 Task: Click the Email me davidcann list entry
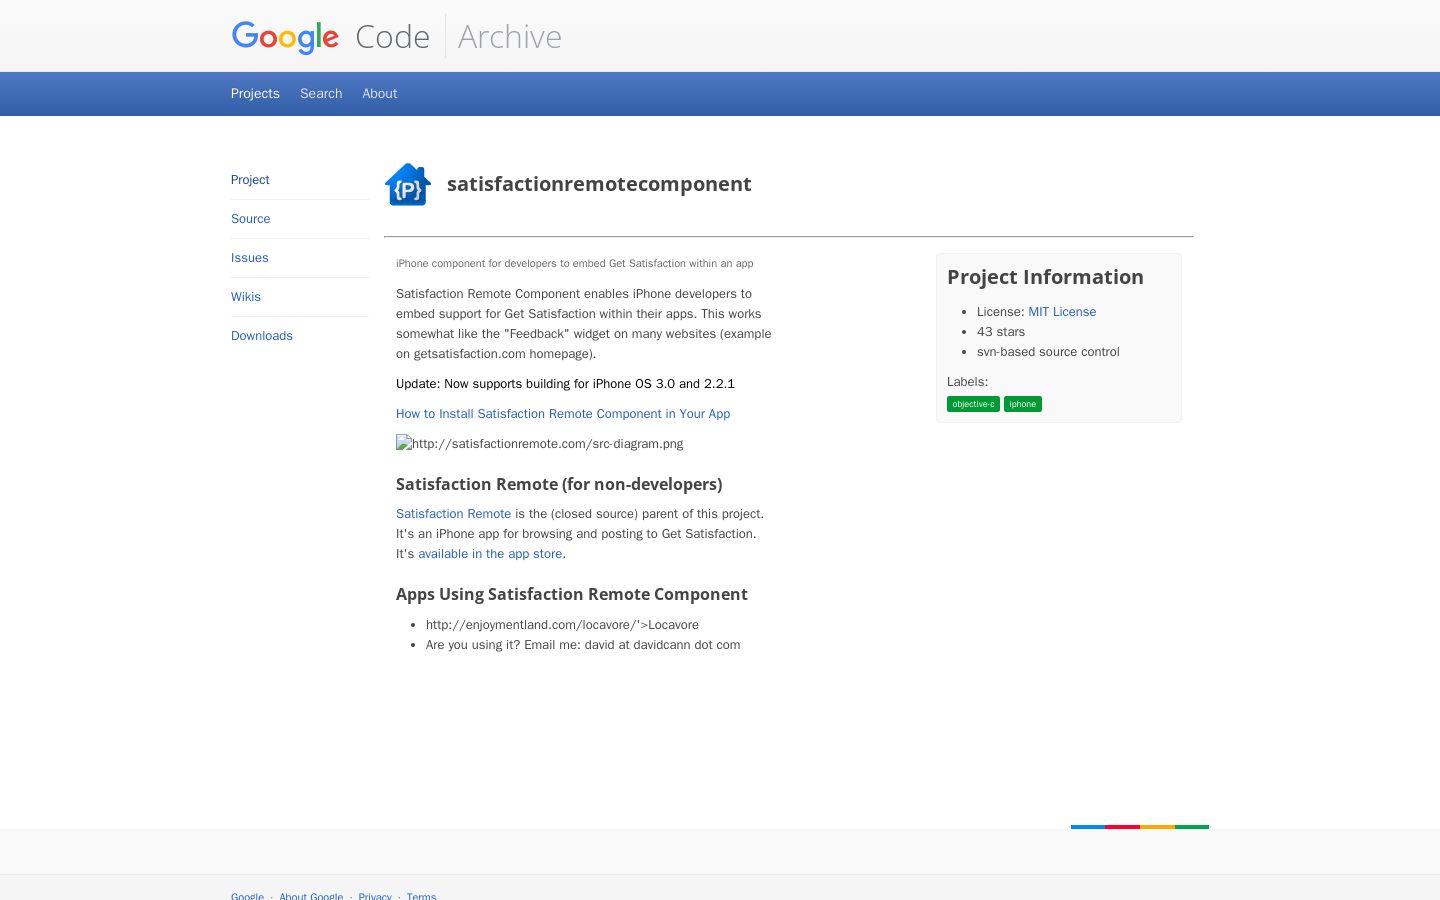(x=583, y=645)
